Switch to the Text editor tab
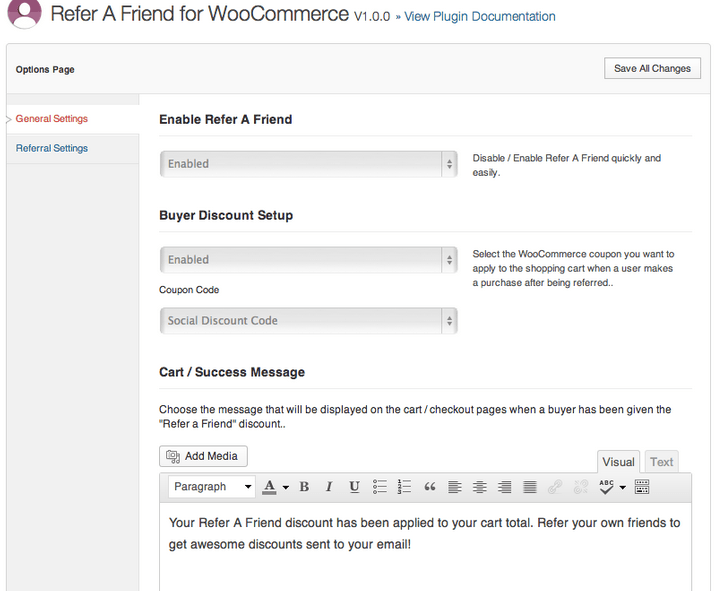The width and height of the screenshot is (715, 591). 661,462
